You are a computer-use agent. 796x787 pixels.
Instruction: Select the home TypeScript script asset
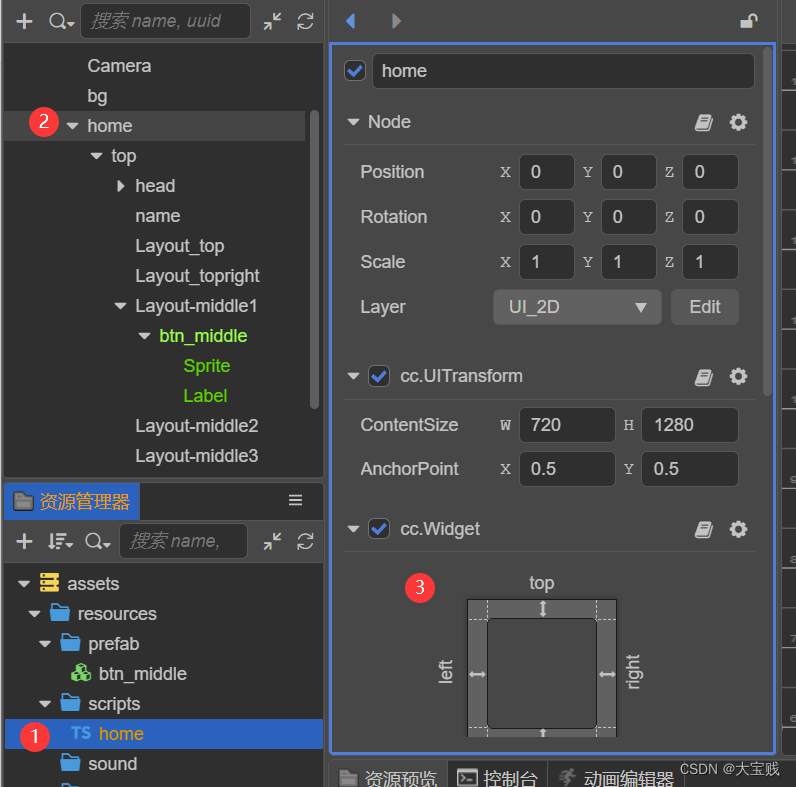(x=120, y=734)
